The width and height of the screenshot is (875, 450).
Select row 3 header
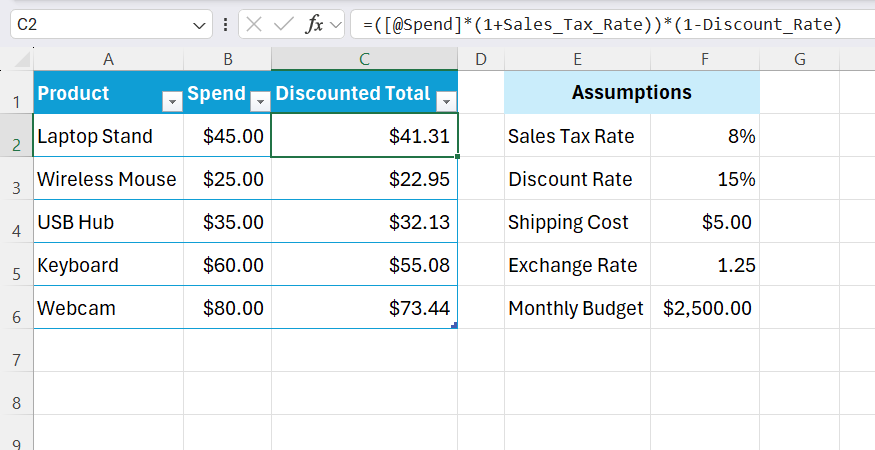tap(17, 179)
